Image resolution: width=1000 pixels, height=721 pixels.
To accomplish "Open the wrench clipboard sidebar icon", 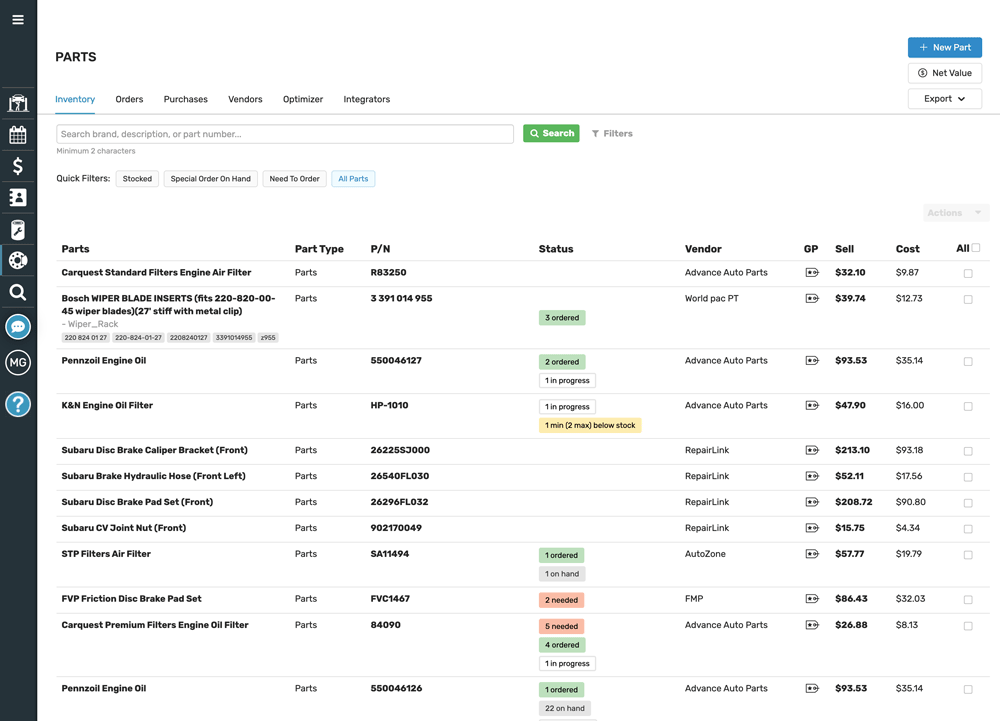I will point(18,229).
